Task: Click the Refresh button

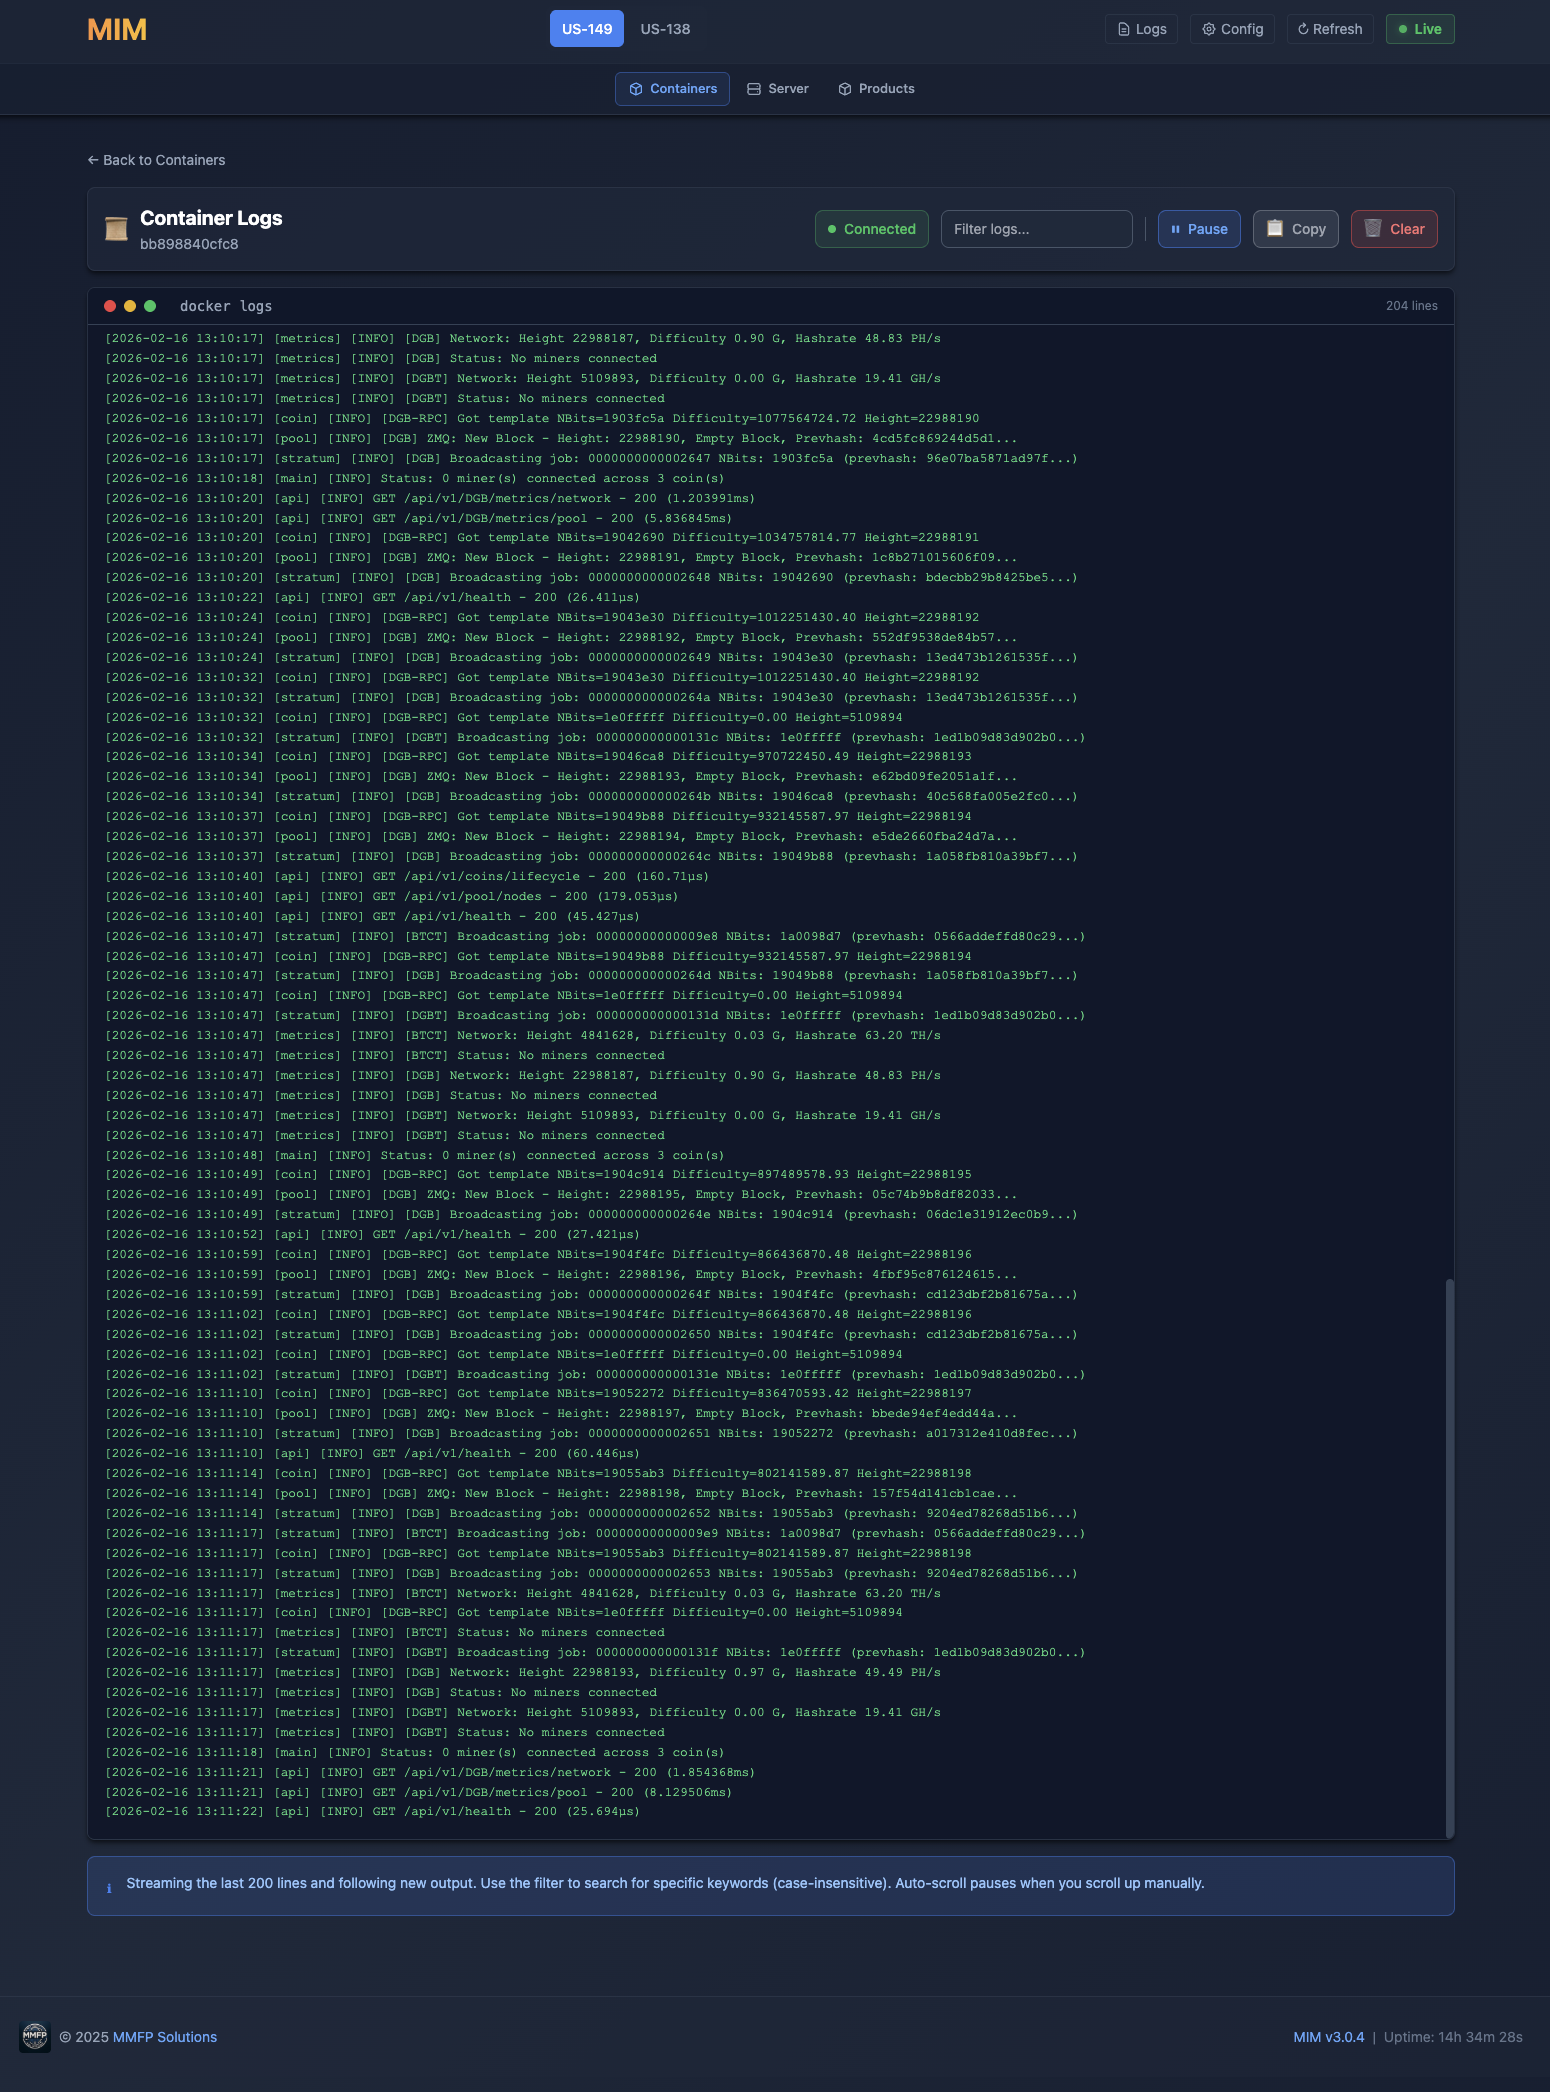Action: pyautogui.click(x=1330, y=29)
